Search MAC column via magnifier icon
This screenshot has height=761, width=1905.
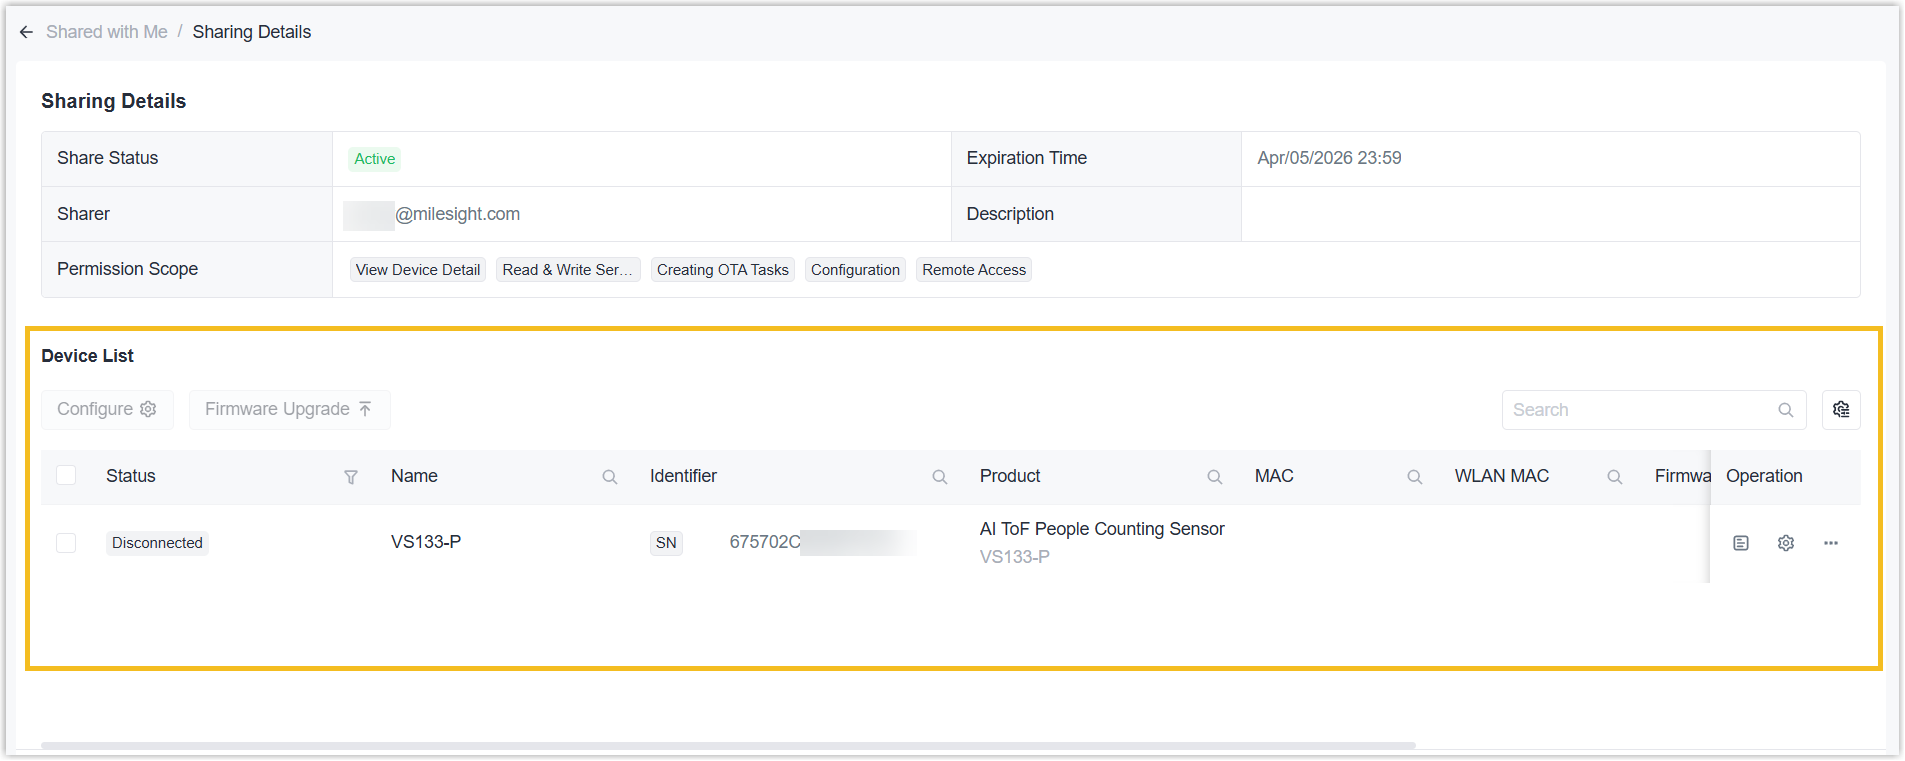[x=1414, y=477]
